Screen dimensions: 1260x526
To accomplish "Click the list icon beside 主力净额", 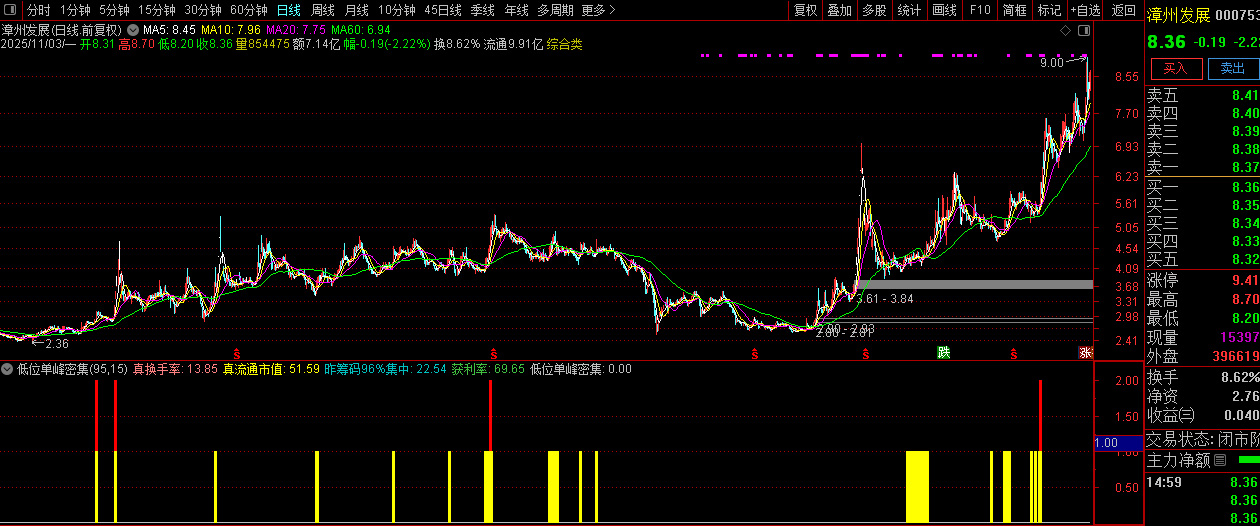I will point(1219,460).
